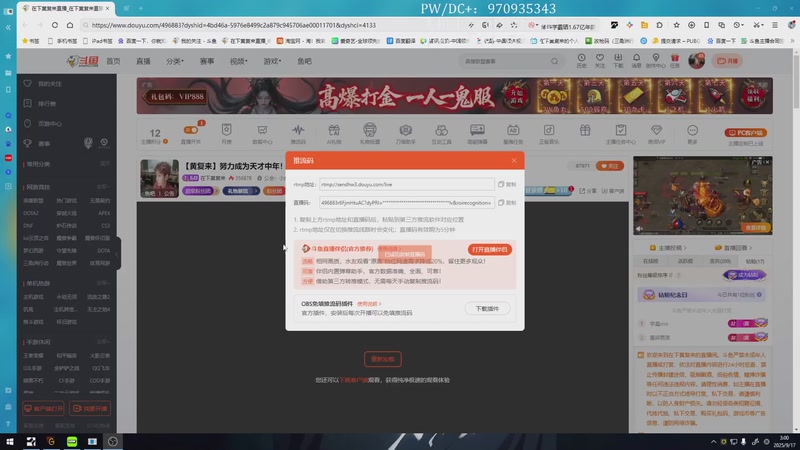800x450 pixels.
Task: Go to 首页 in Douyu navigation
Action: click(x=113, y=61)
